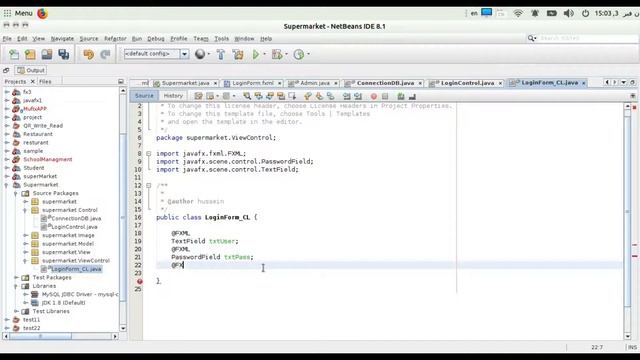Viewport: 640px width, 360px height.
Task: Toggle the INS insert mode indicator
Action: click(633, 347)
